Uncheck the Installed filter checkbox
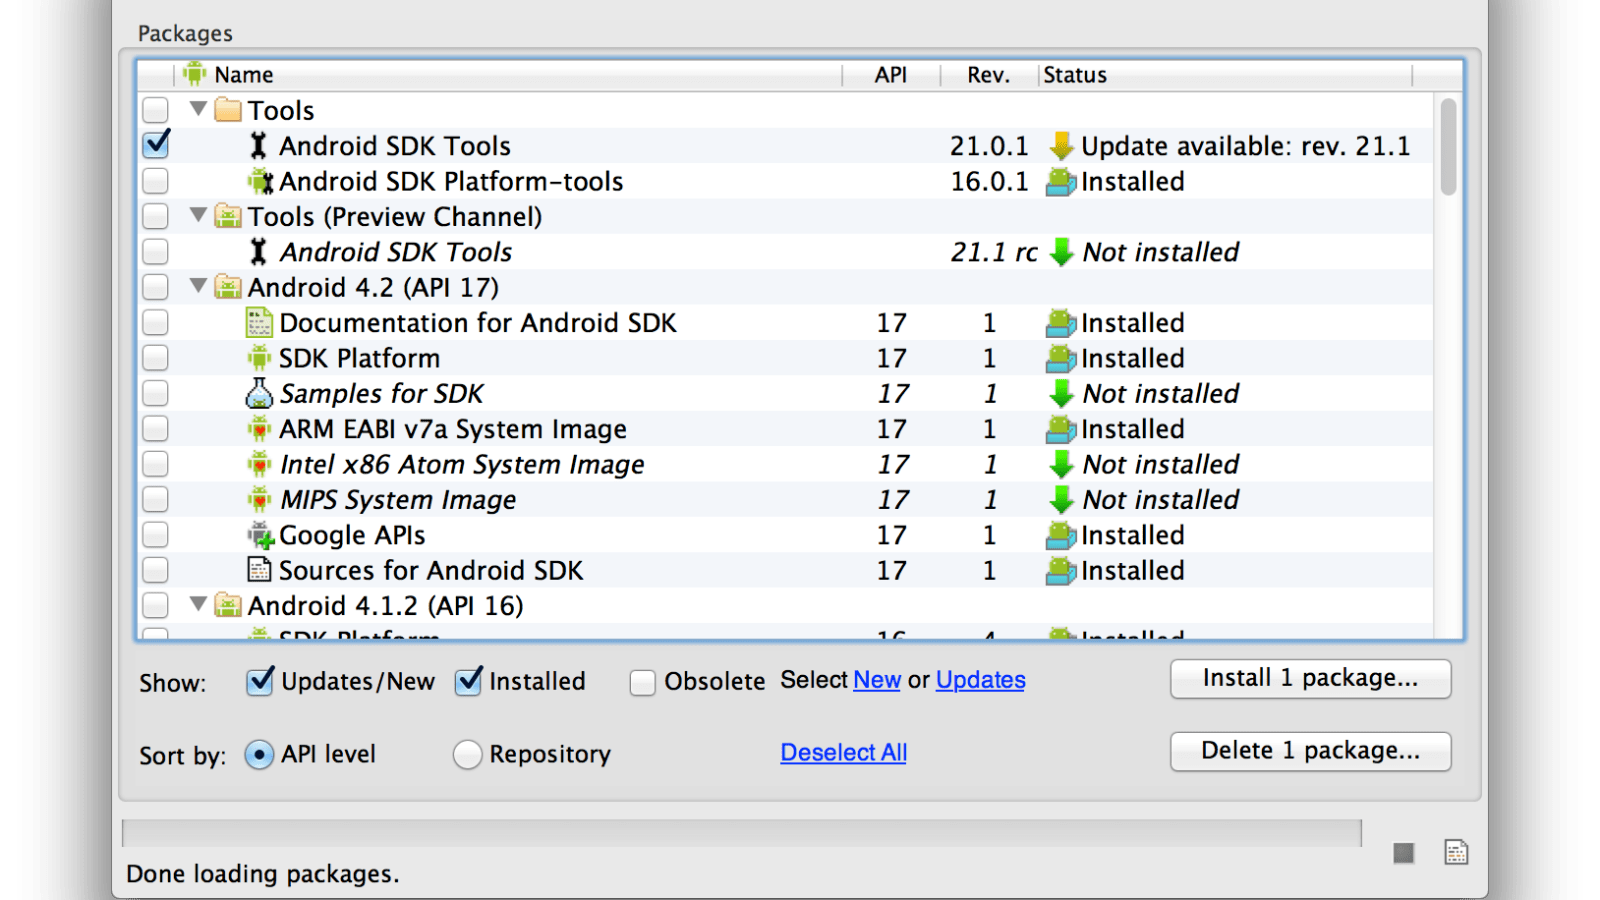1600x900 pixels. coord(467,681)
